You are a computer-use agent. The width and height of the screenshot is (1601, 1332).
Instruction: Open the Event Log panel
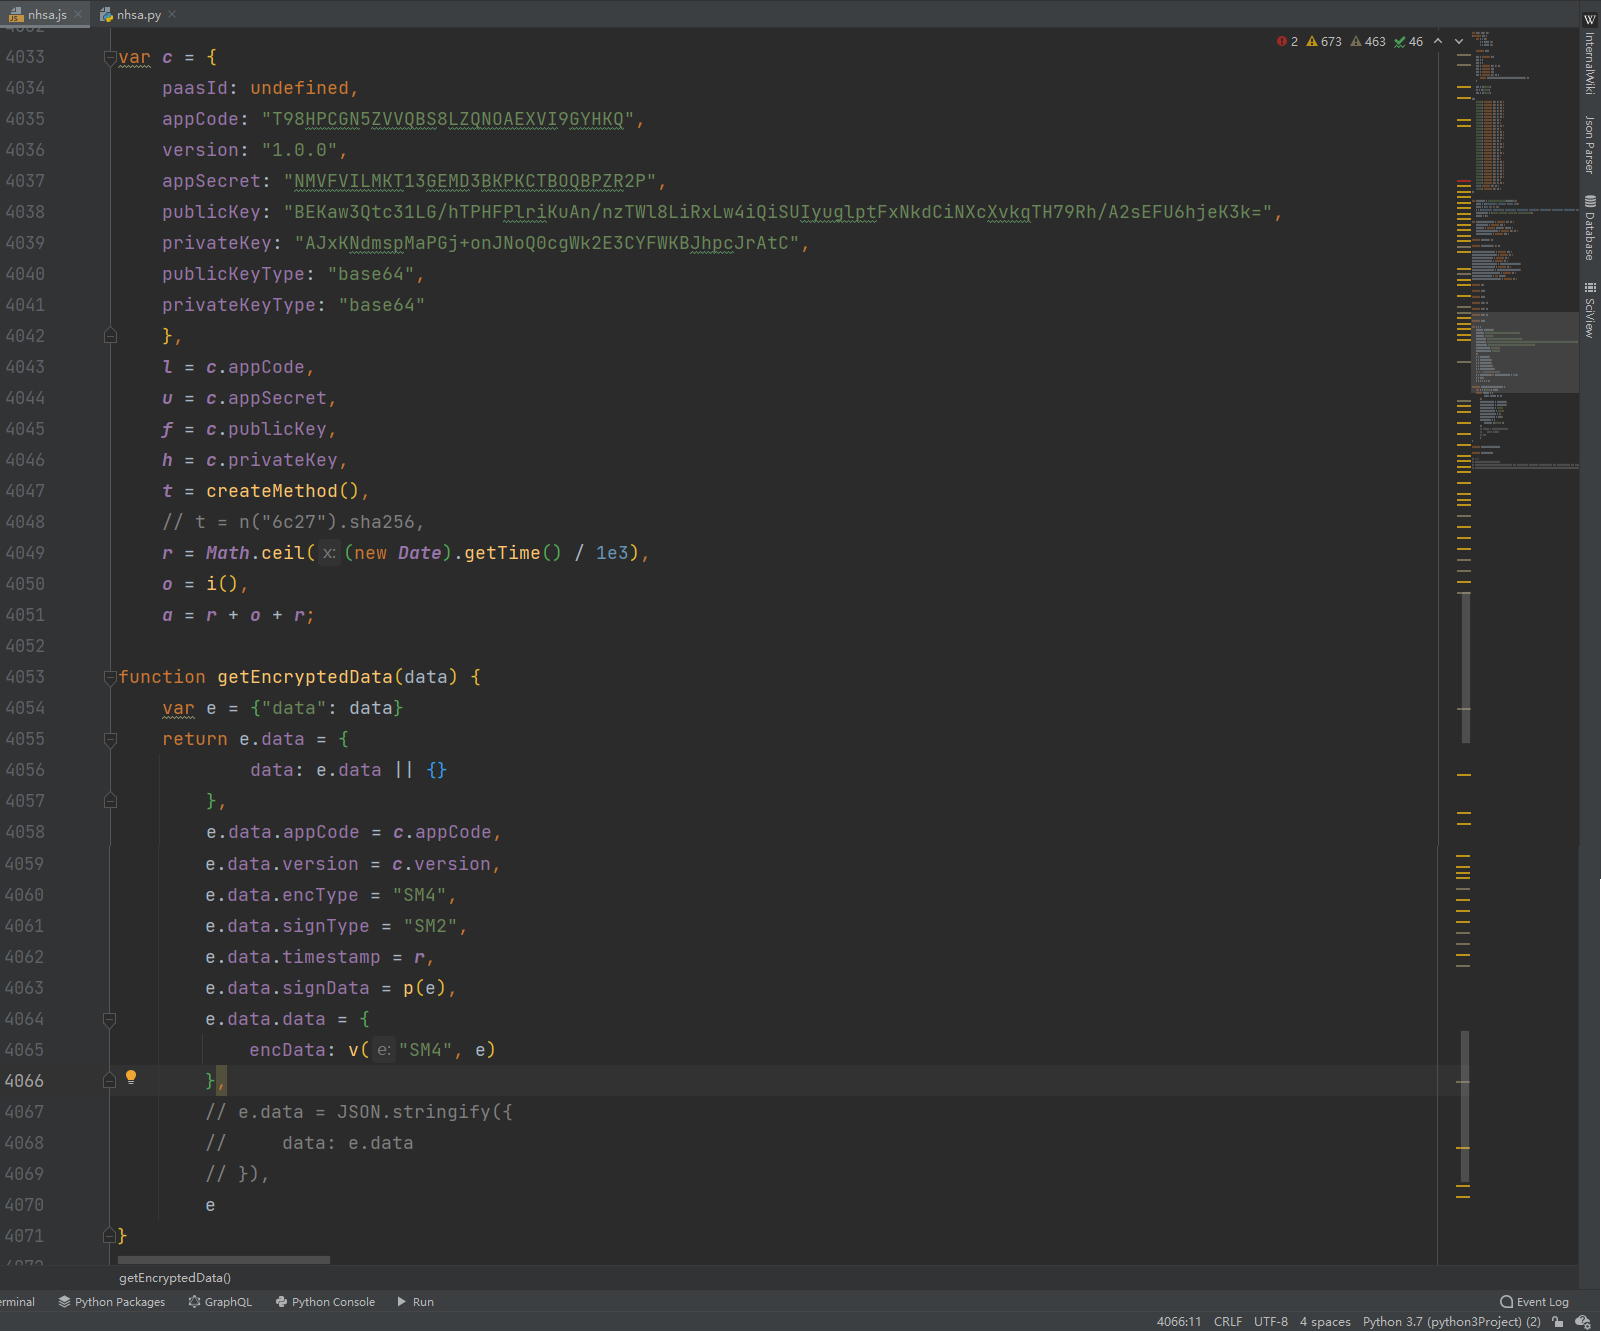[x=1534, y=1302]
